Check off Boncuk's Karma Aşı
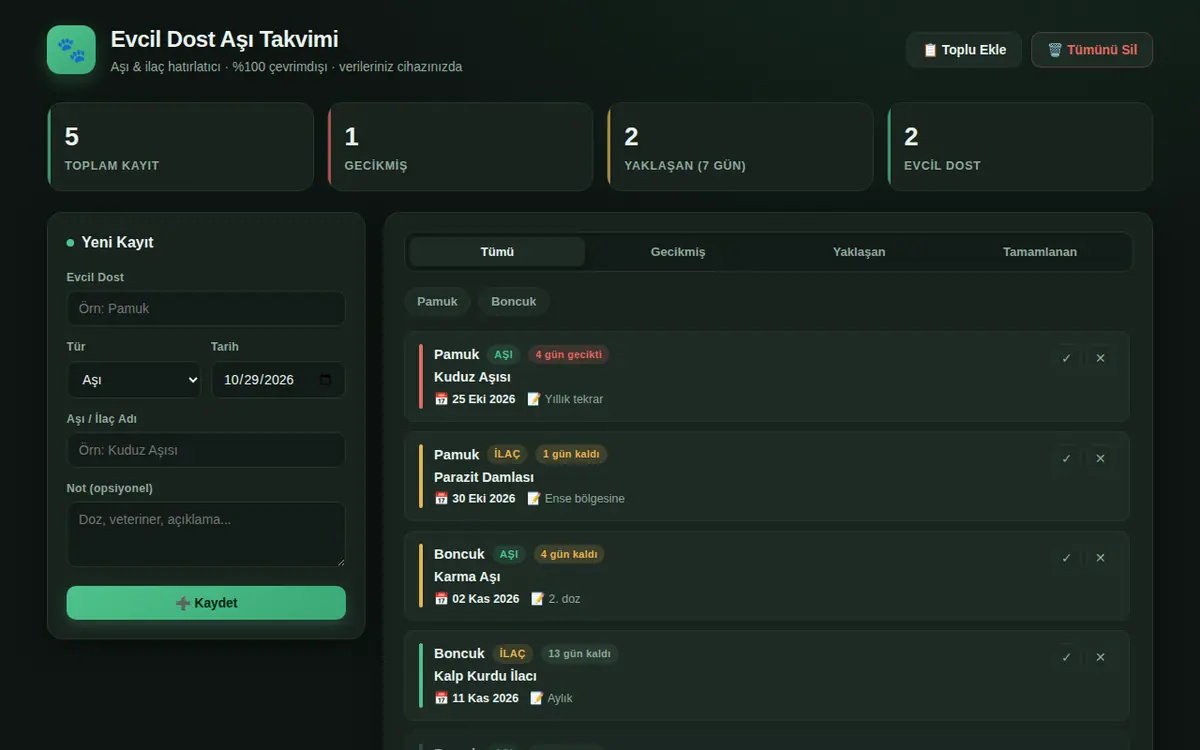Viewport: 1200px width, 750px height. [x=1066, y=558]
